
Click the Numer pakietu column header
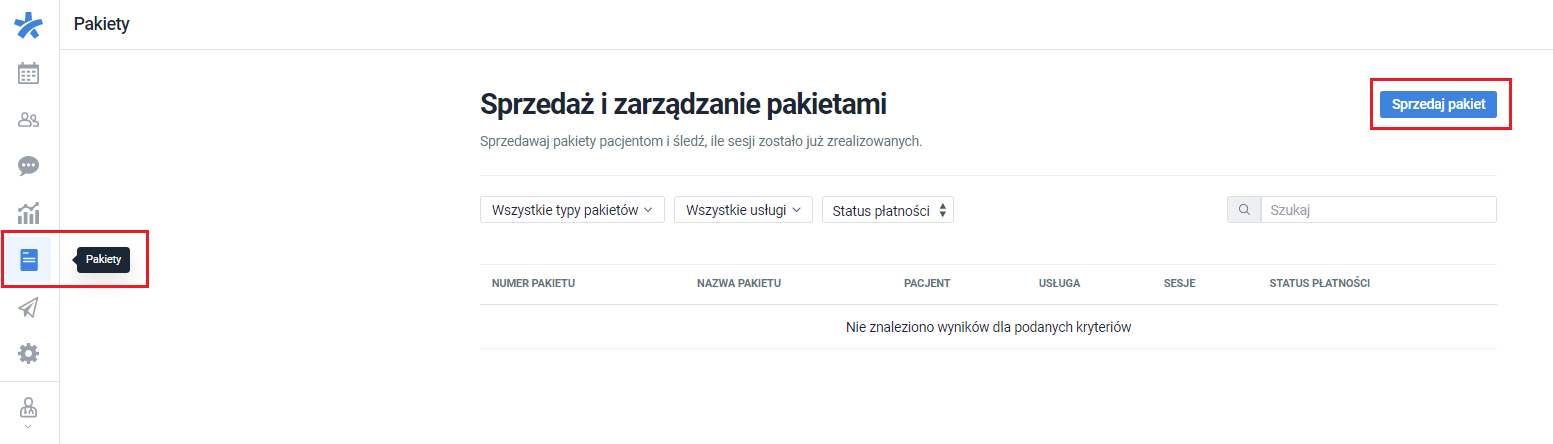pyautogui.click(x=533, y=284)
